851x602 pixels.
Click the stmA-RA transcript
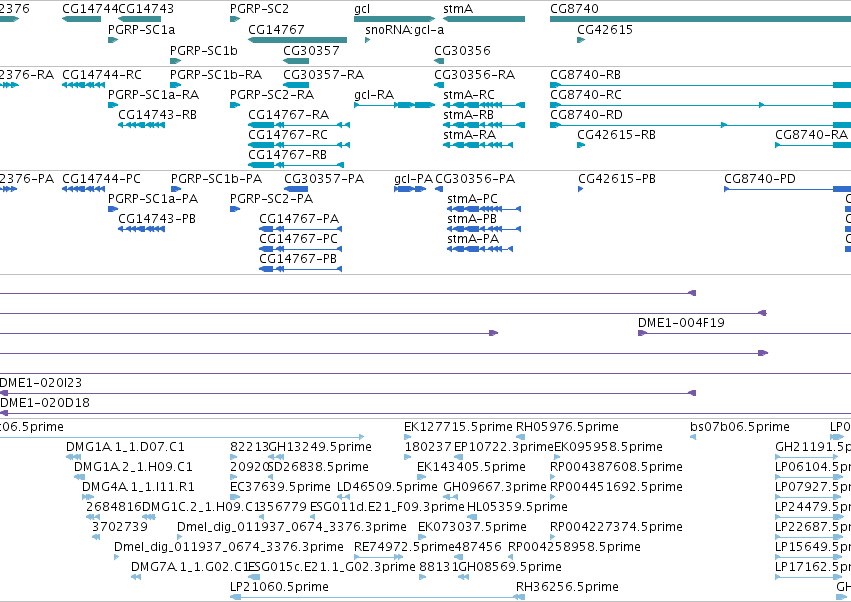(x=478, y=145)
